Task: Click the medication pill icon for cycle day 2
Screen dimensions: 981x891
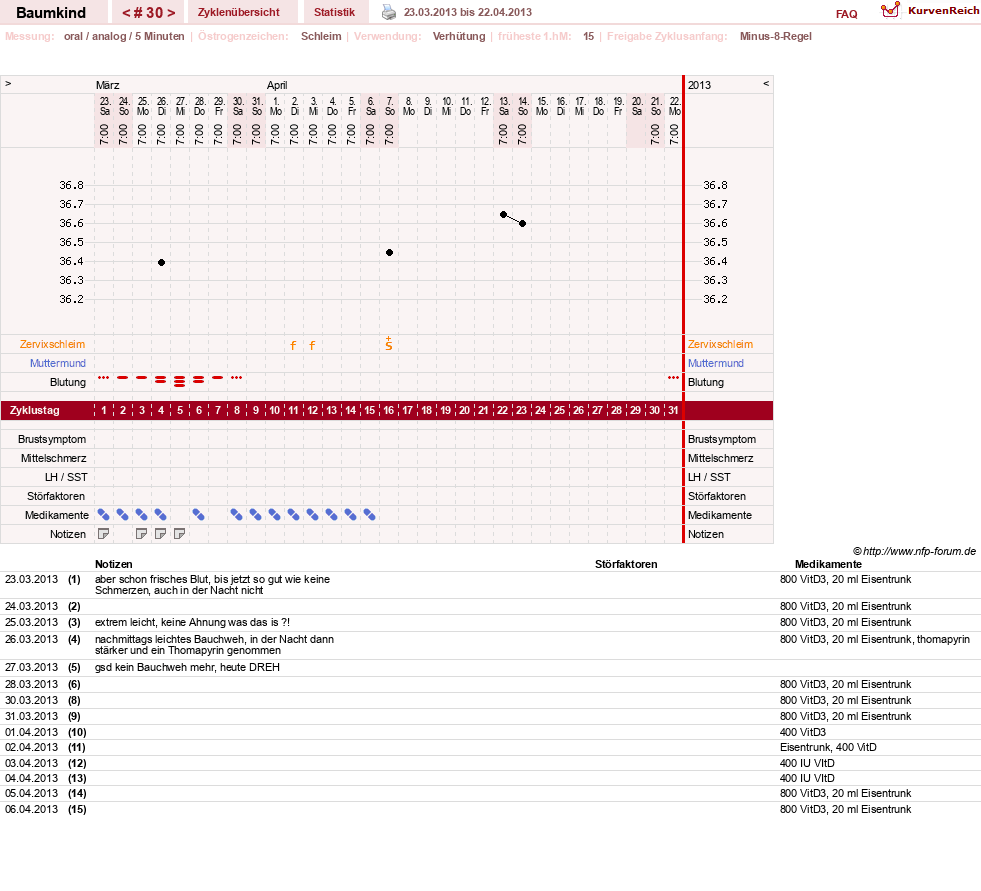Action: [x=123, y=515]
